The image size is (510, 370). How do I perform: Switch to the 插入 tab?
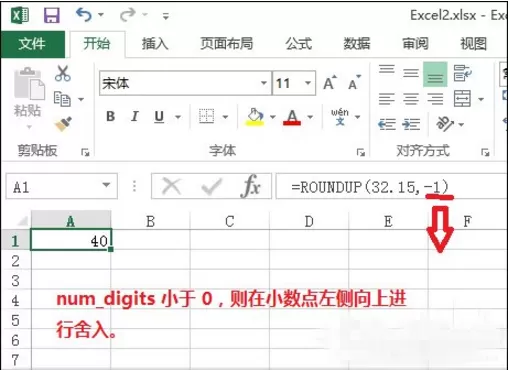tap(155, 44)
